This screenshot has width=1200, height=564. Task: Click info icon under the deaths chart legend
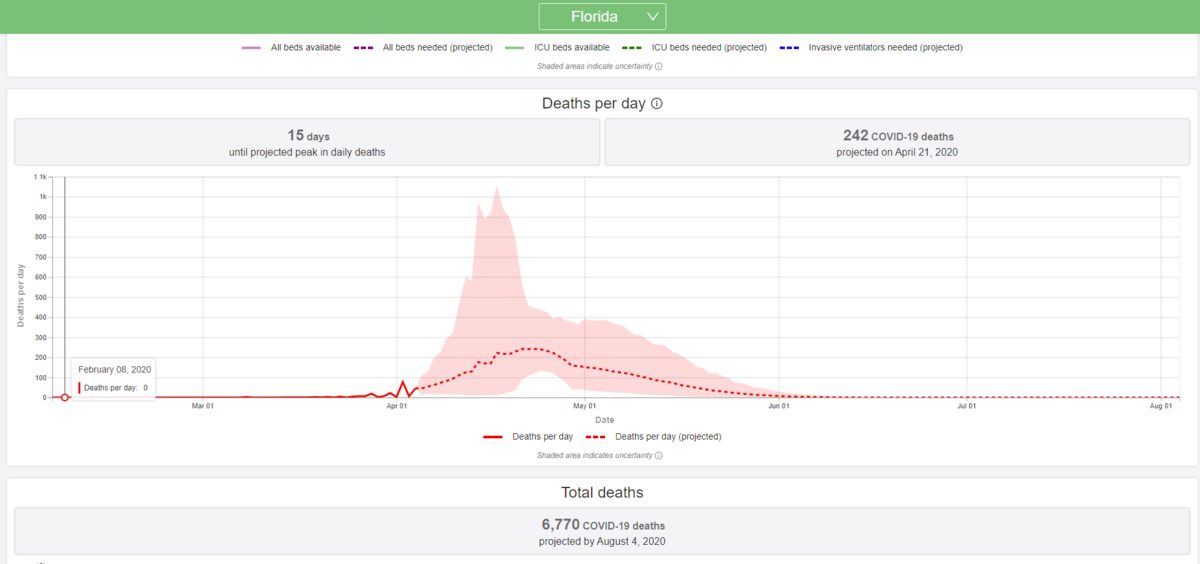658,455
